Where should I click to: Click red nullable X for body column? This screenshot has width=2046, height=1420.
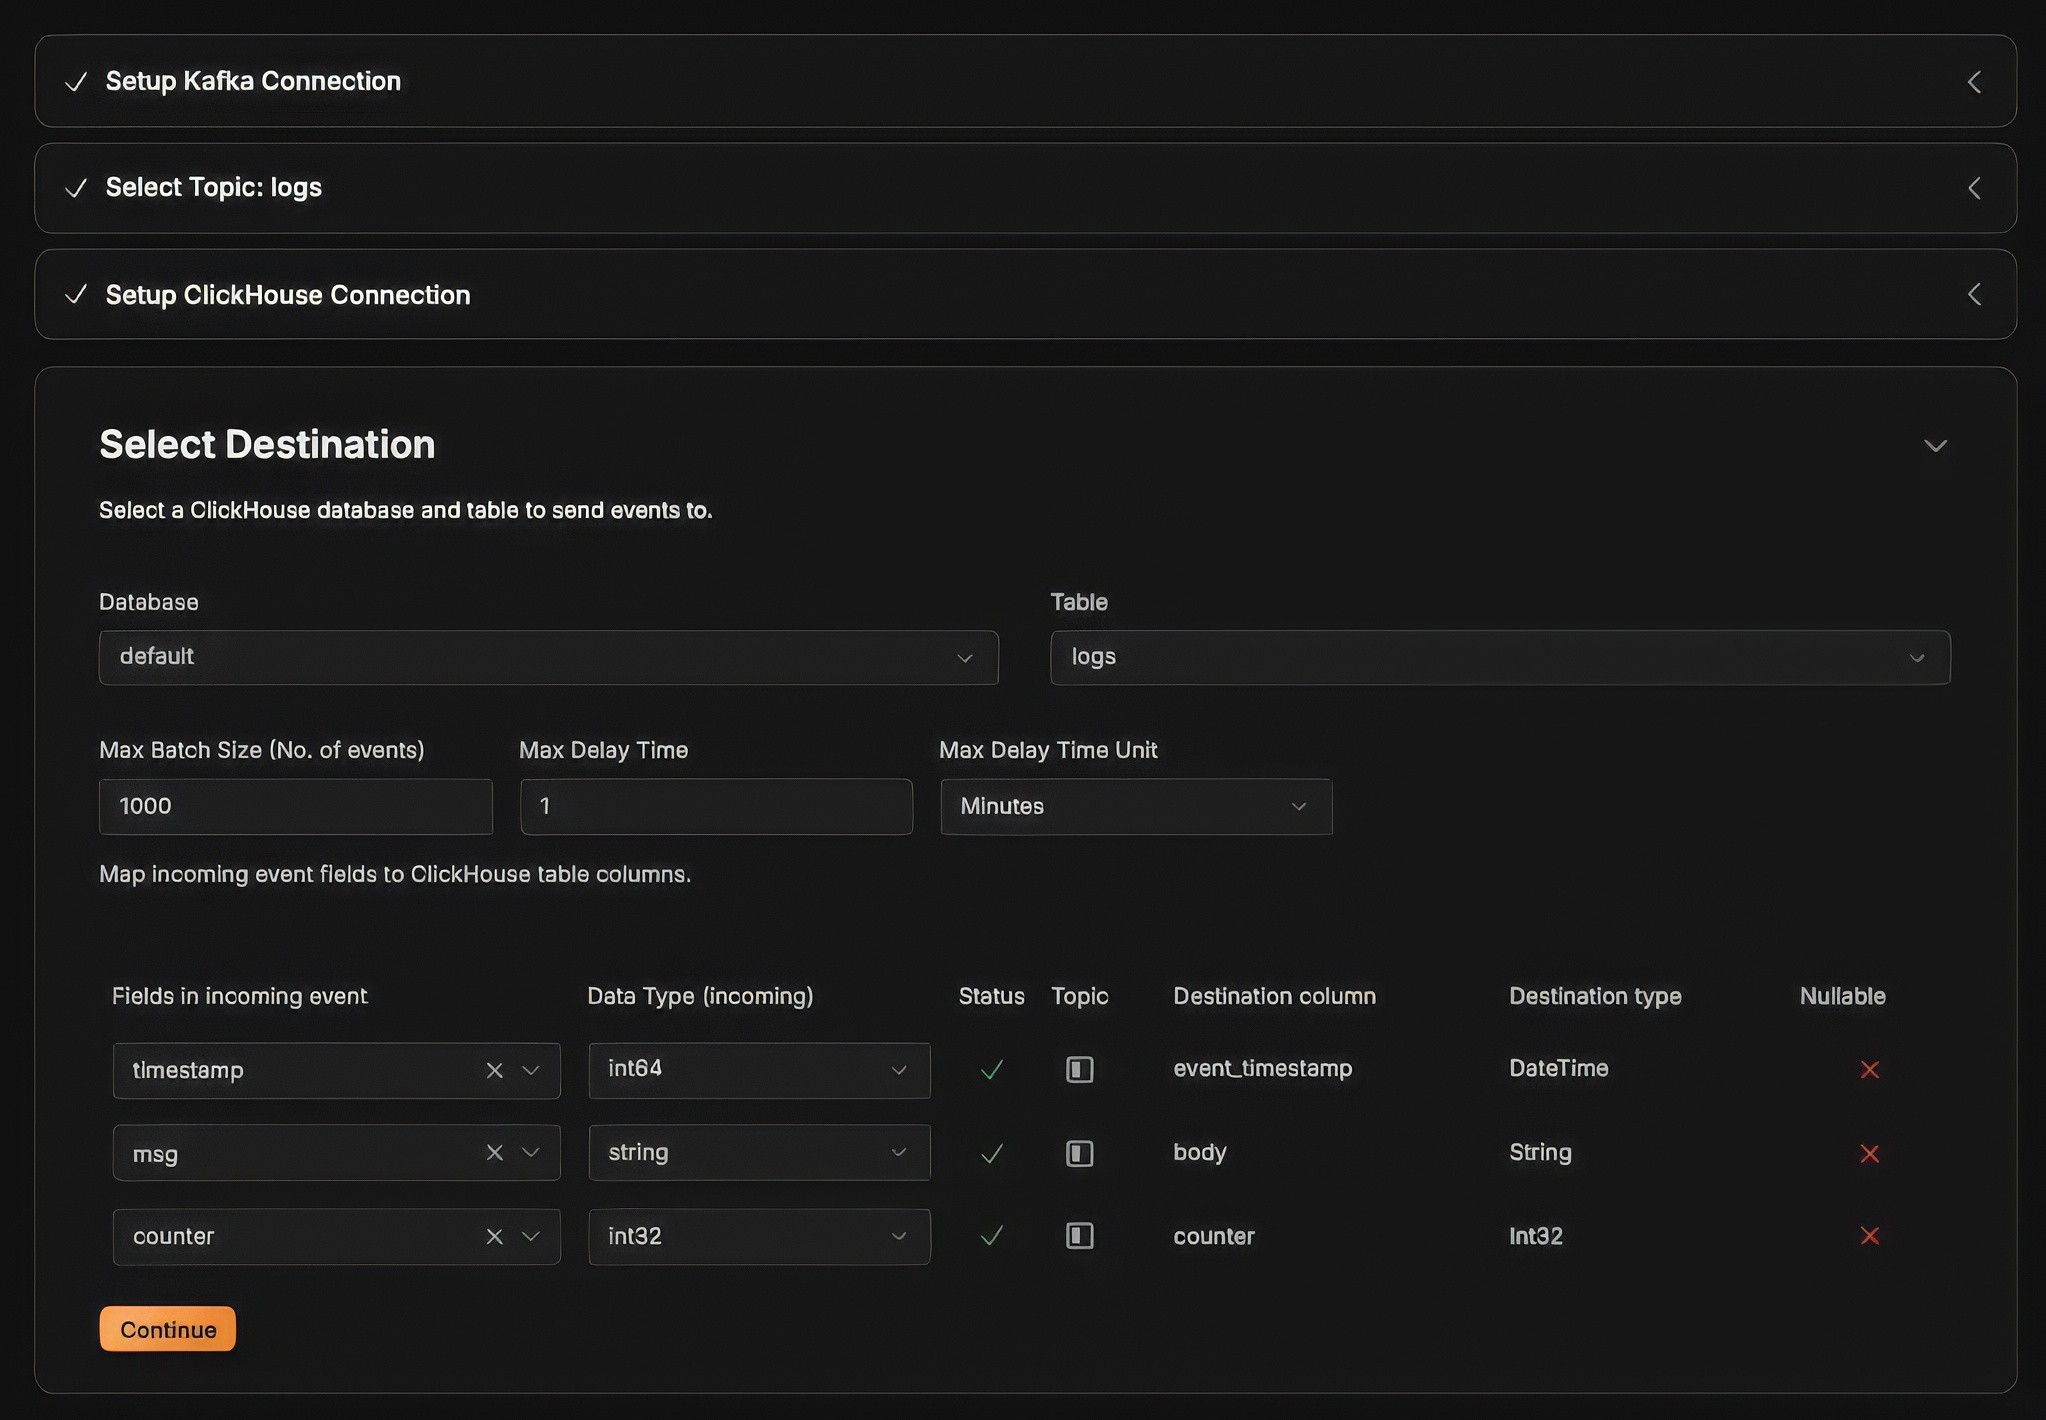point(1869,1153)
